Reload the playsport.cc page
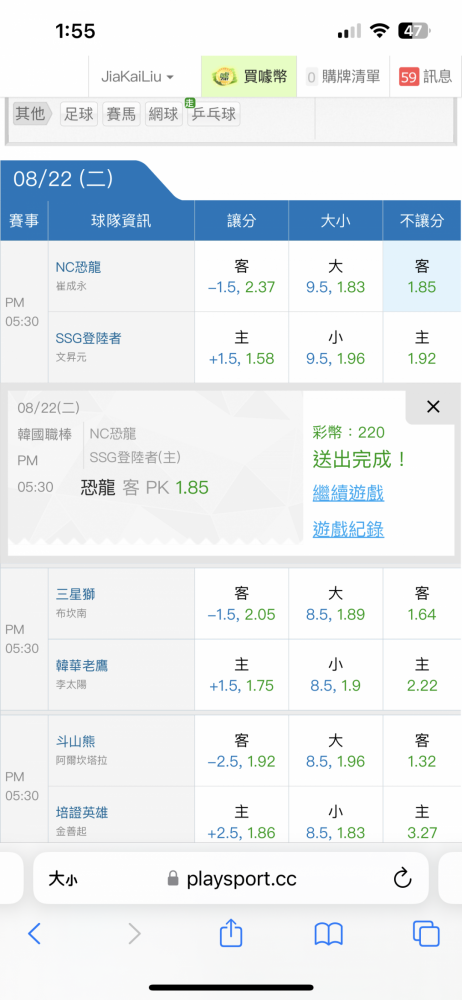The width and height of the screenshot is (462, 1000). pyautogui.click(x=402, y=879)
